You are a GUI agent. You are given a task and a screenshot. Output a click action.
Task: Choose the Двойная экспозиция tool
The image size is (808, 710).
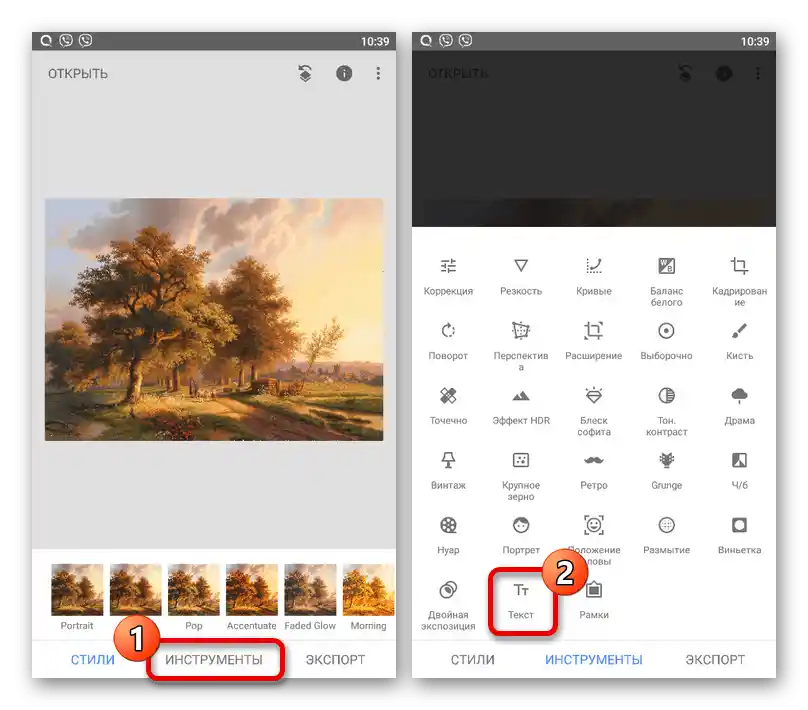[x=448, y=605]
